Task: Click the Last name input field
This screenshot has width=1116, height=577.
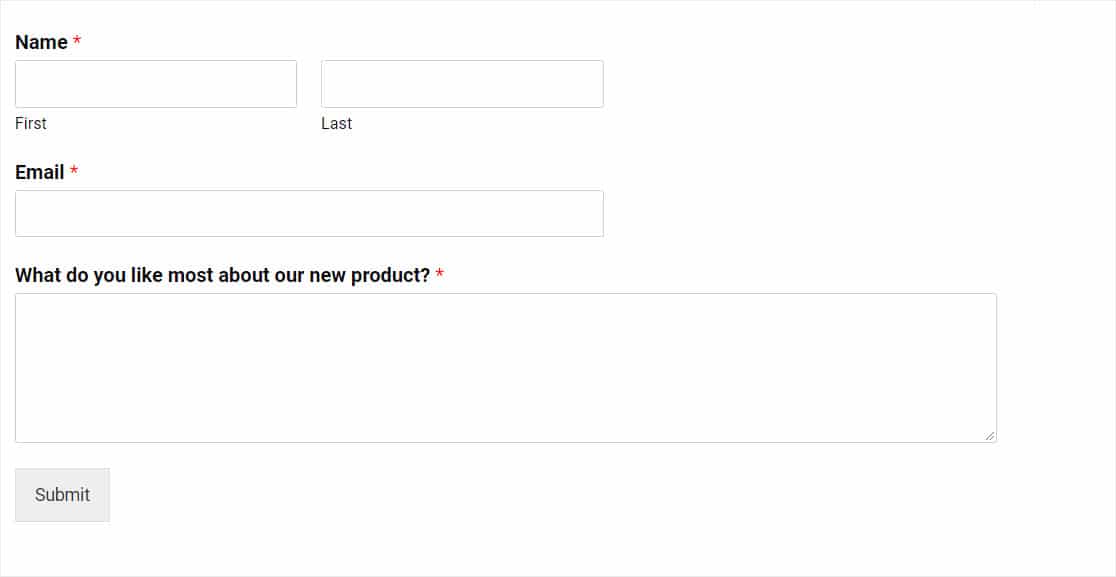Action: (x=462, y=84)
